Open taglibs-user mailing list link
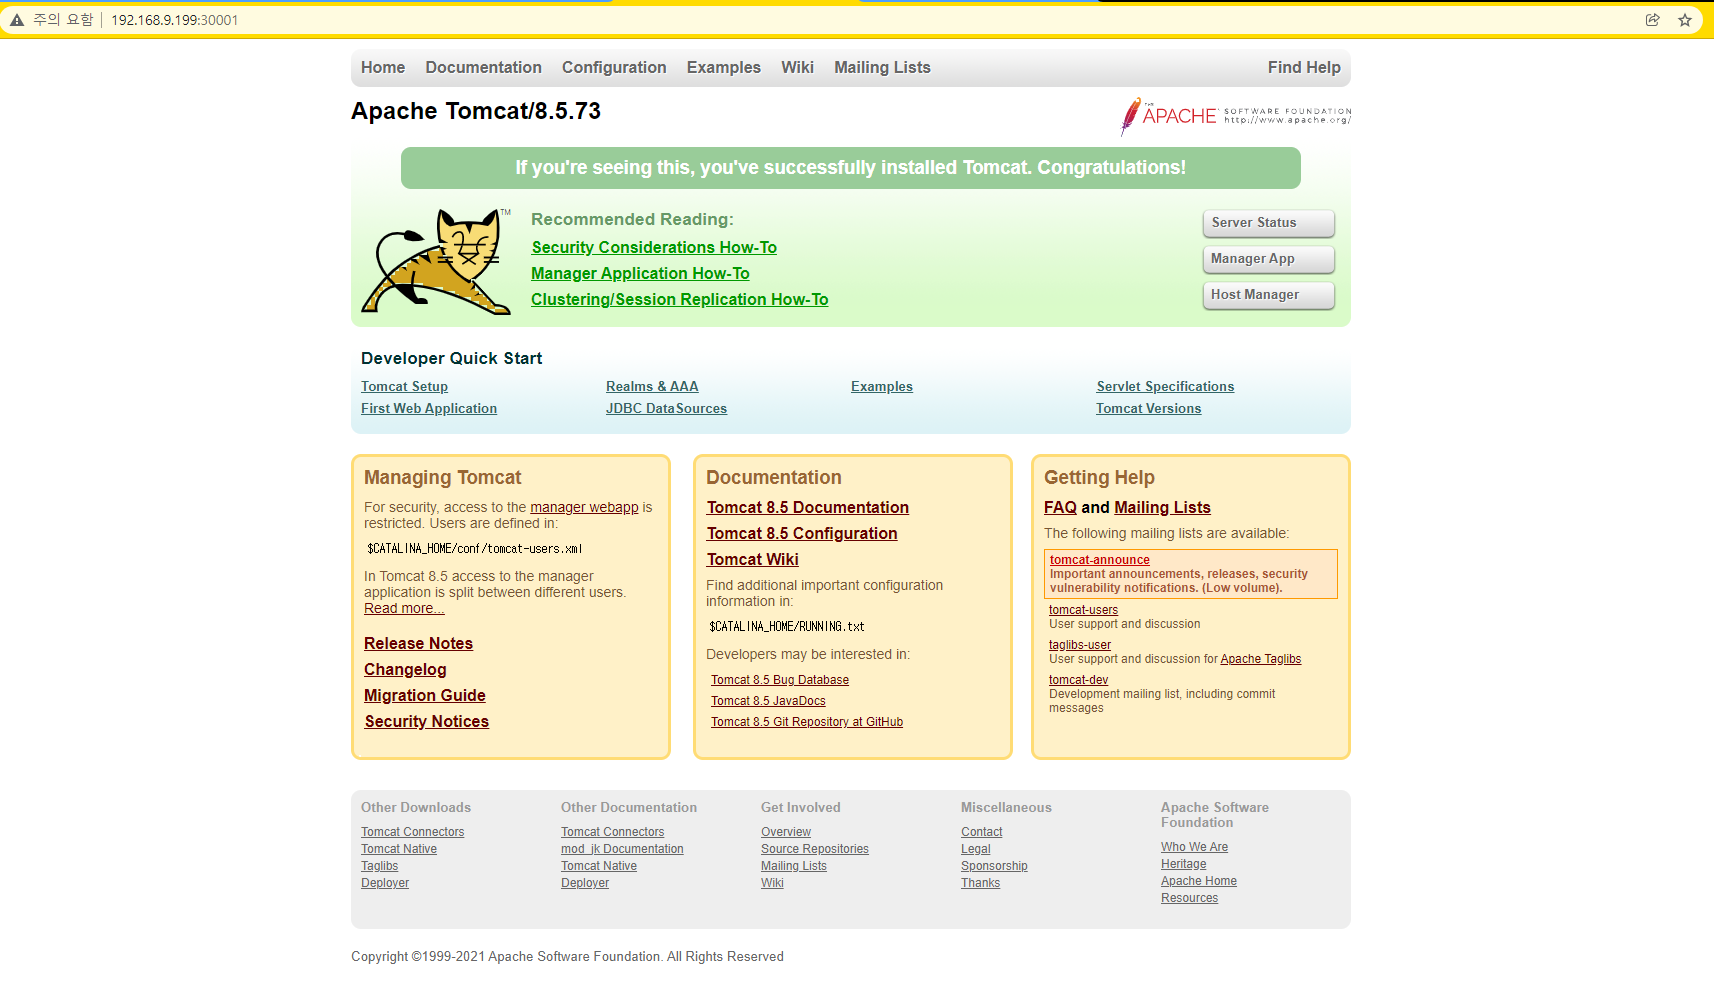The image size is (1714, 1005). click(1080, 645)
